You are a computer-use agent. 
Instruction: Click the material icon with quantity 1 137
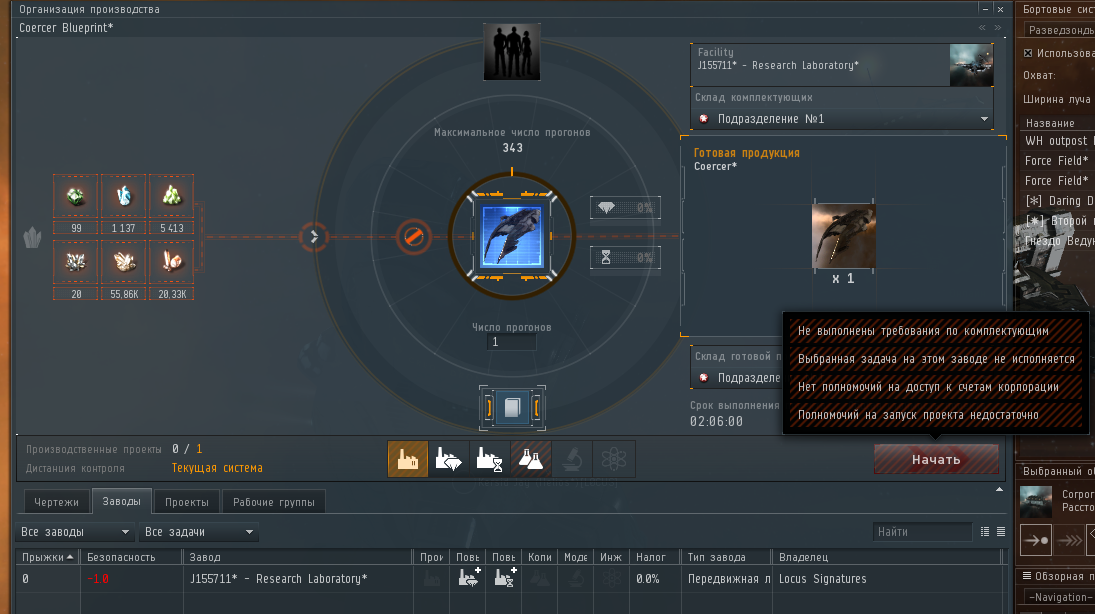124,197
